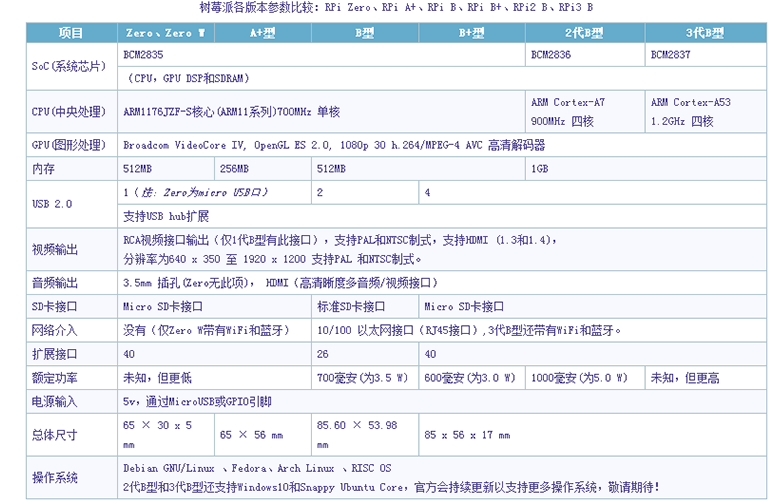783x504 pixels.
Task: Click the 65 × 56 mm cell
Action: point(263,435)
